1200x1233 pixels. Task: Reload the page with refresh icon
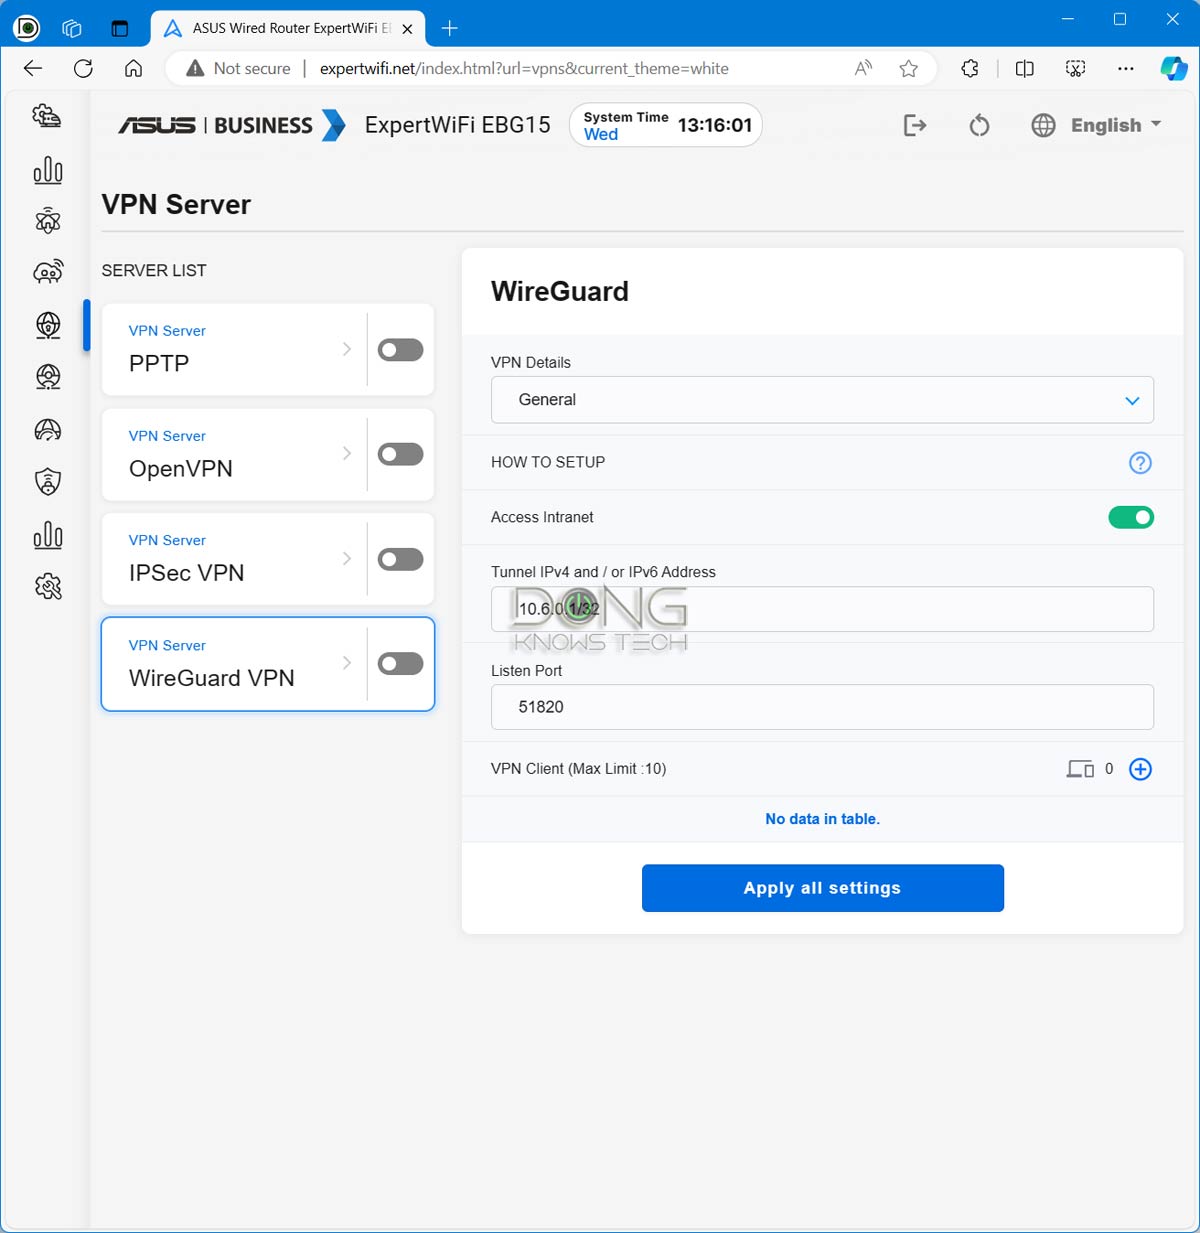(x=83, y=68)
